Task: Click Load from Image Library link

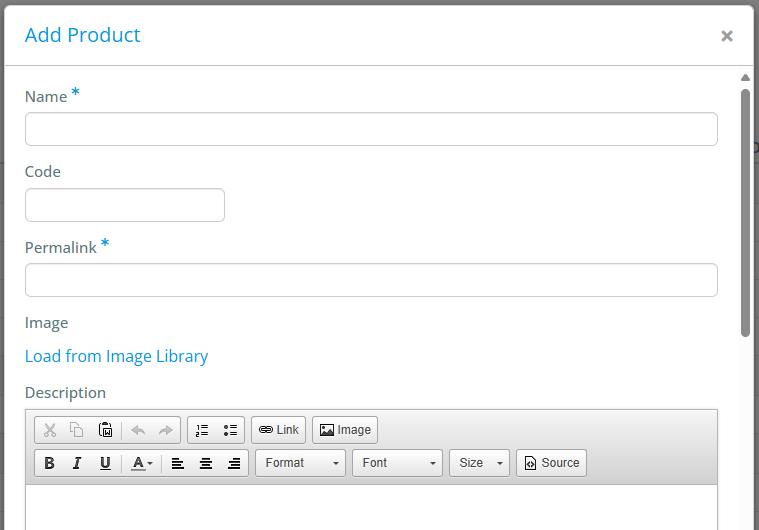Action: (x=116, y=356)
